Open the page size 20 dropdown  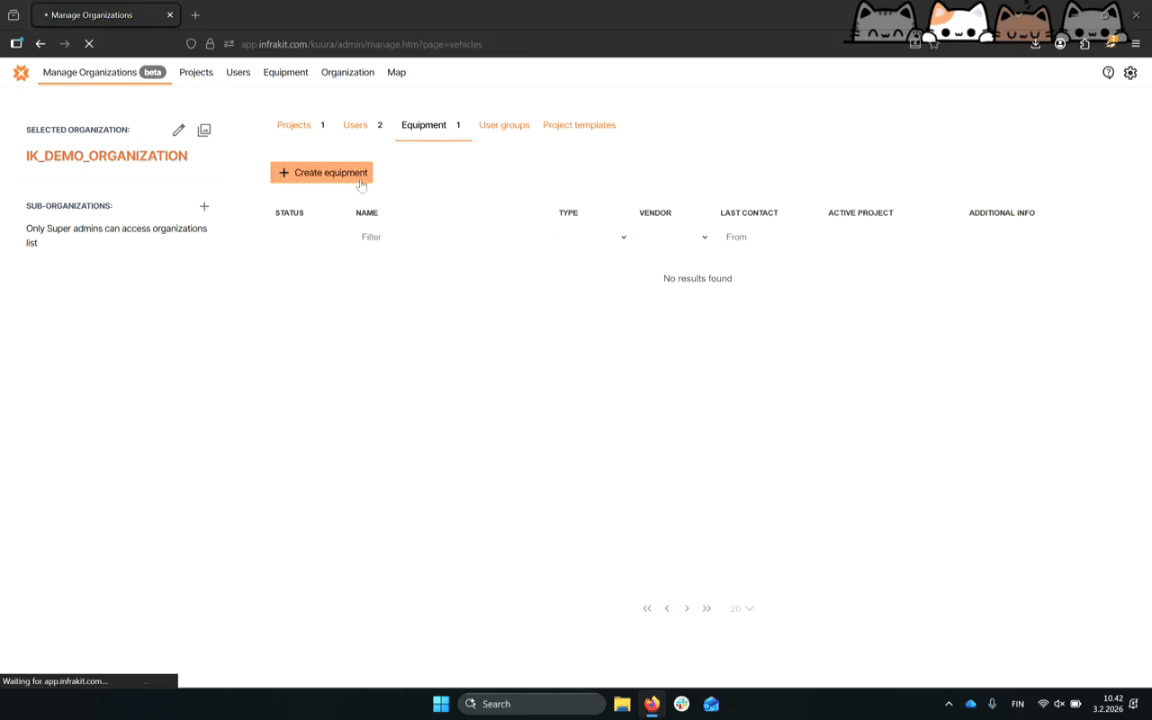[x=742, y=608]
